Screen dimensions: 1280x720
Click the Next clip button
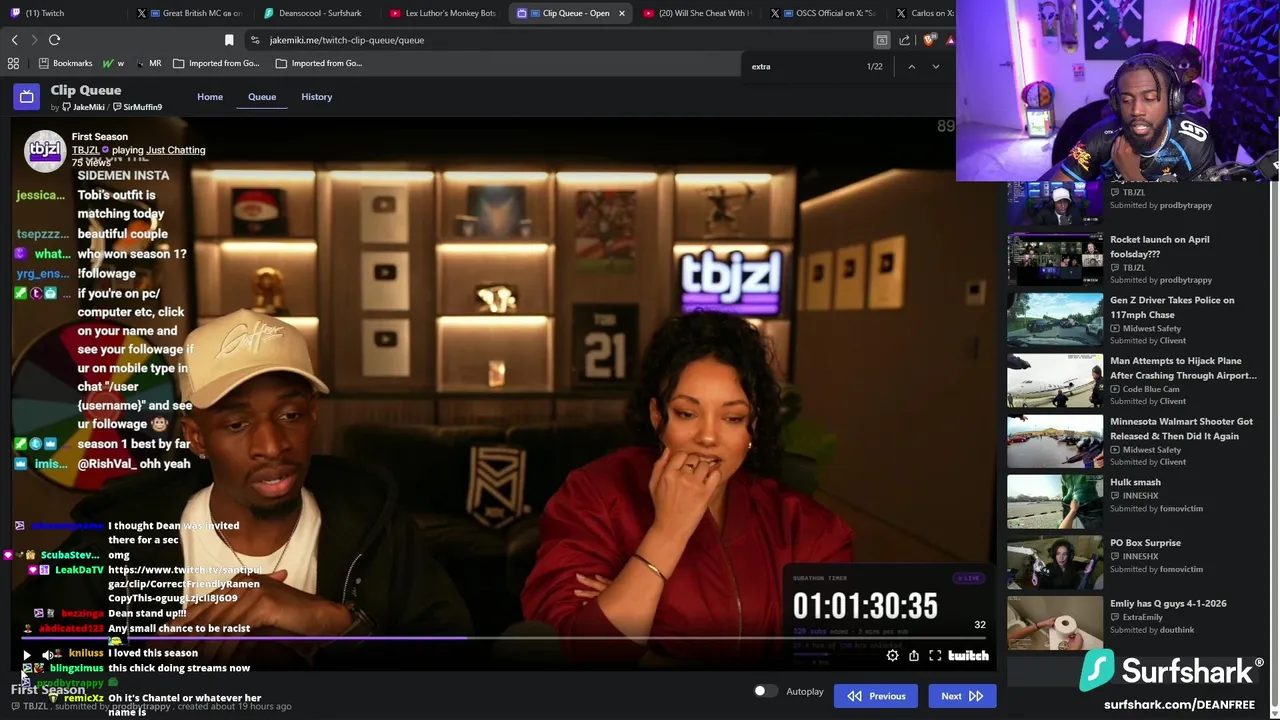tap(962, 696)
